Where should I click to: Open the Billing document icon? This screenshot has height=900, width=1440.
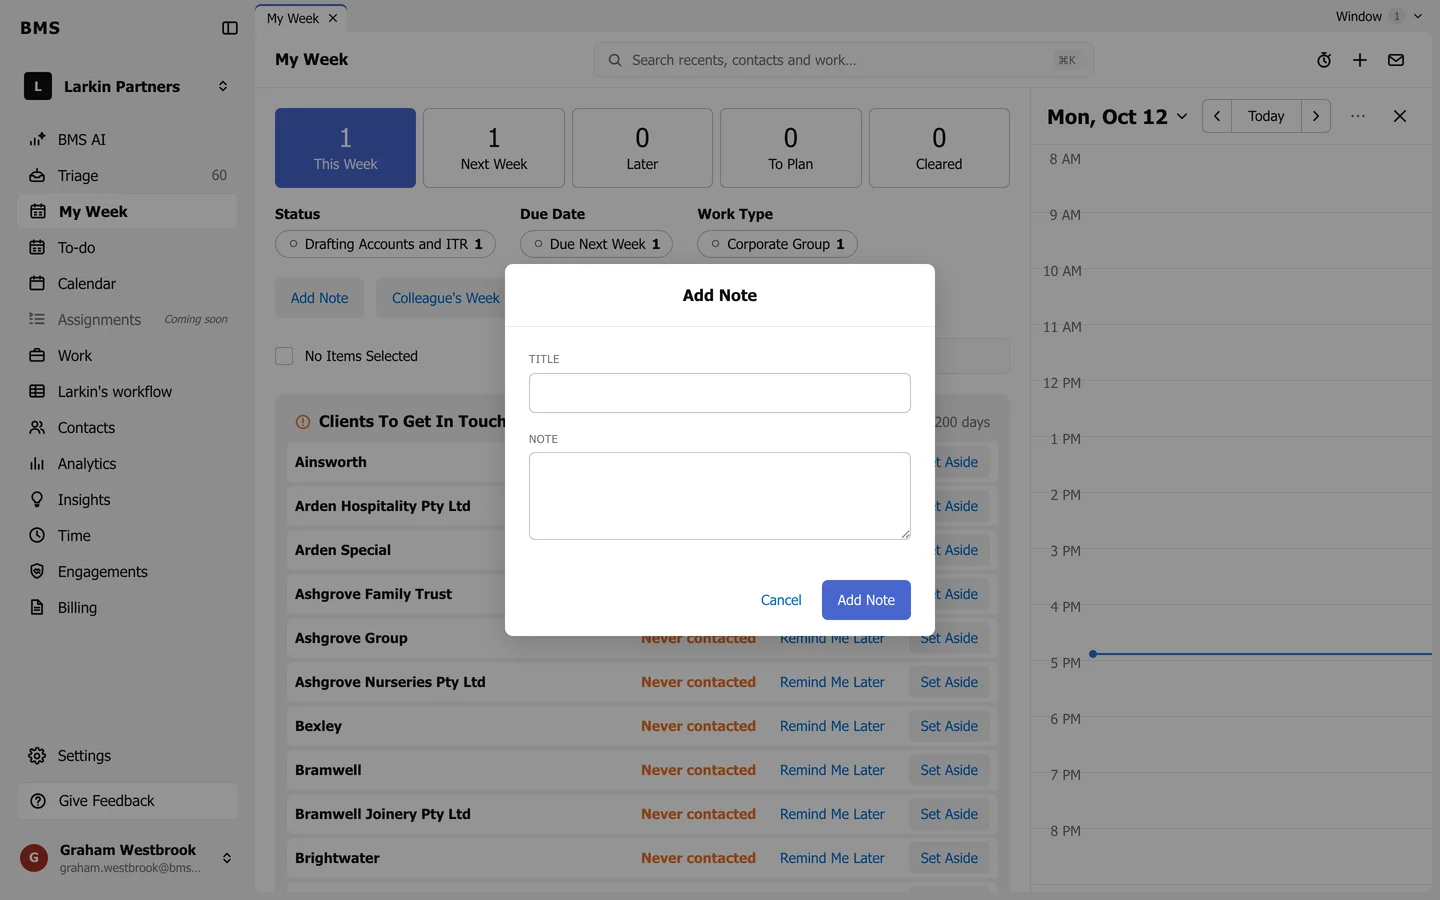pyautogui.click(x=37, y=608)
